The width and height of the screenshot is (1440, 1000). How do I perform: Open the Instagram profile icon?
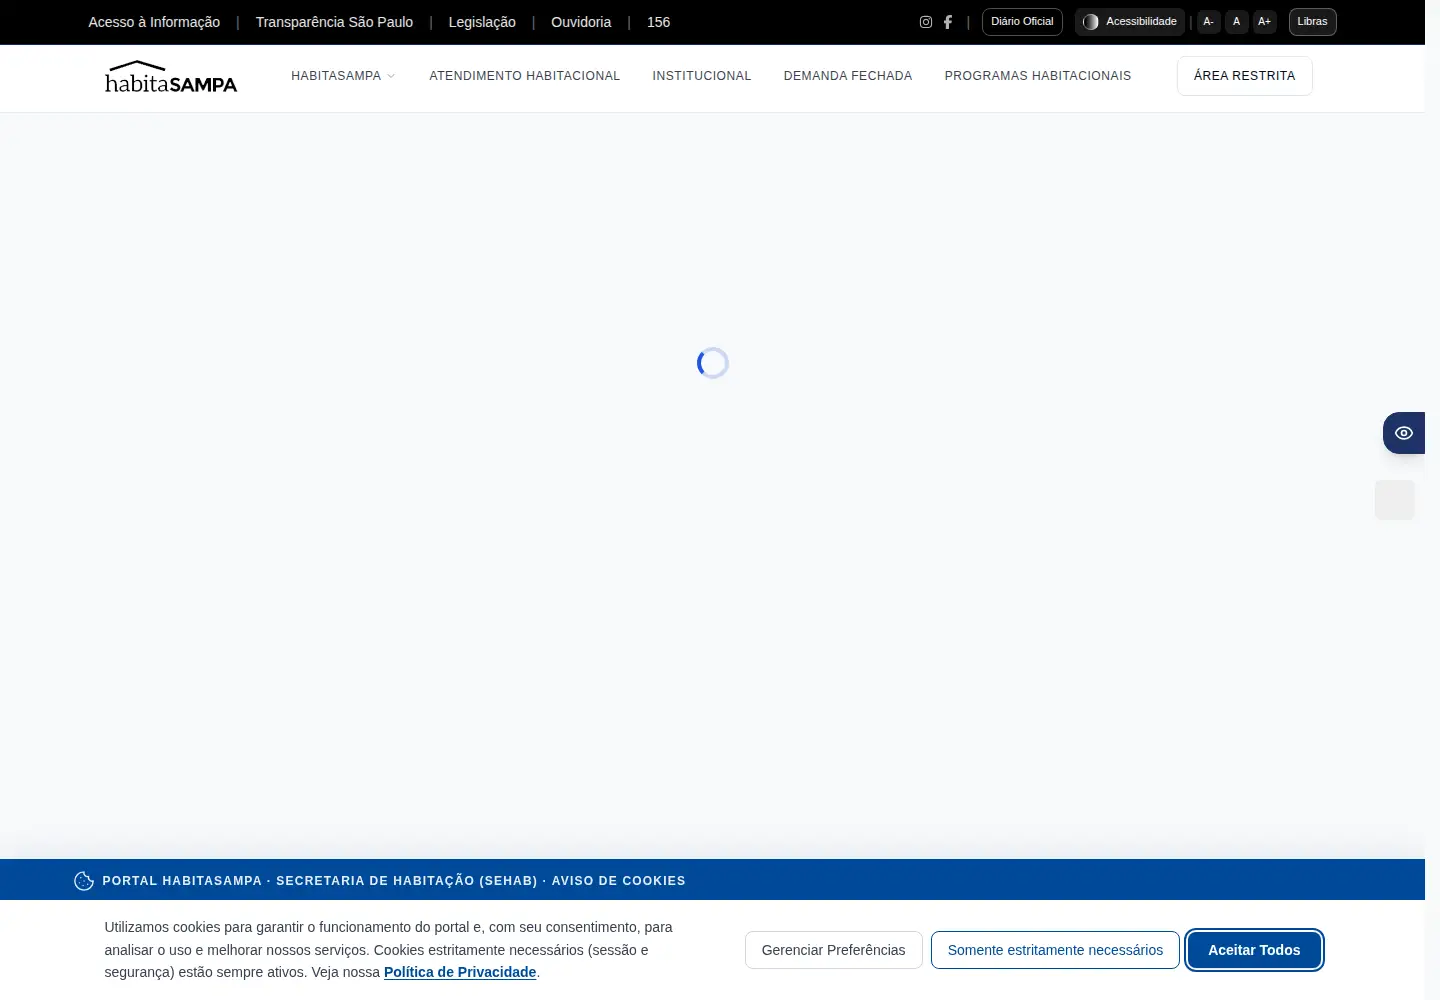click(926, 22)
